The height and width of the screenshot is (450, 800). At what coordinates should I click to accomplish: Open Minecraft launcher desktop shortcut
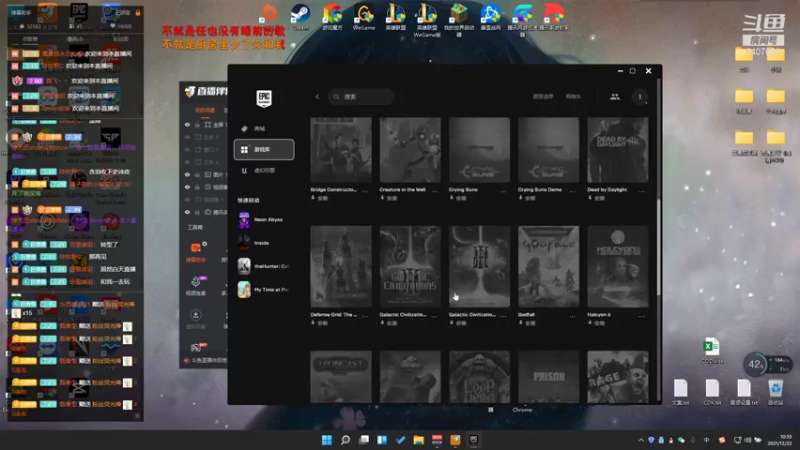click(x=459, y=19)
